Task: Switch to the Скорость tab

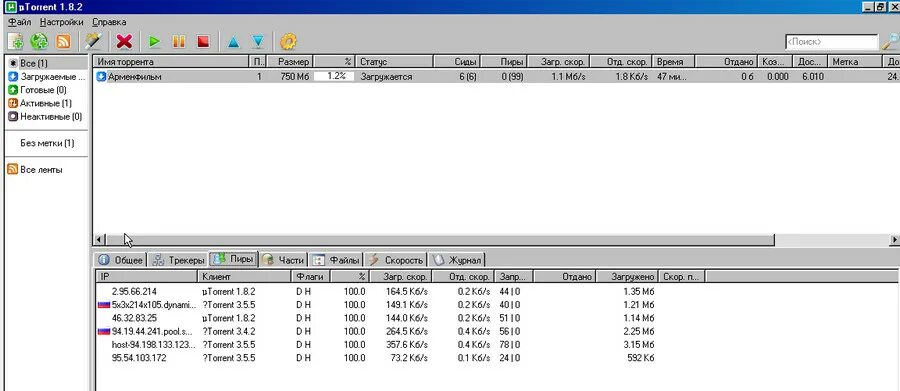Action: tap(397, 260)
